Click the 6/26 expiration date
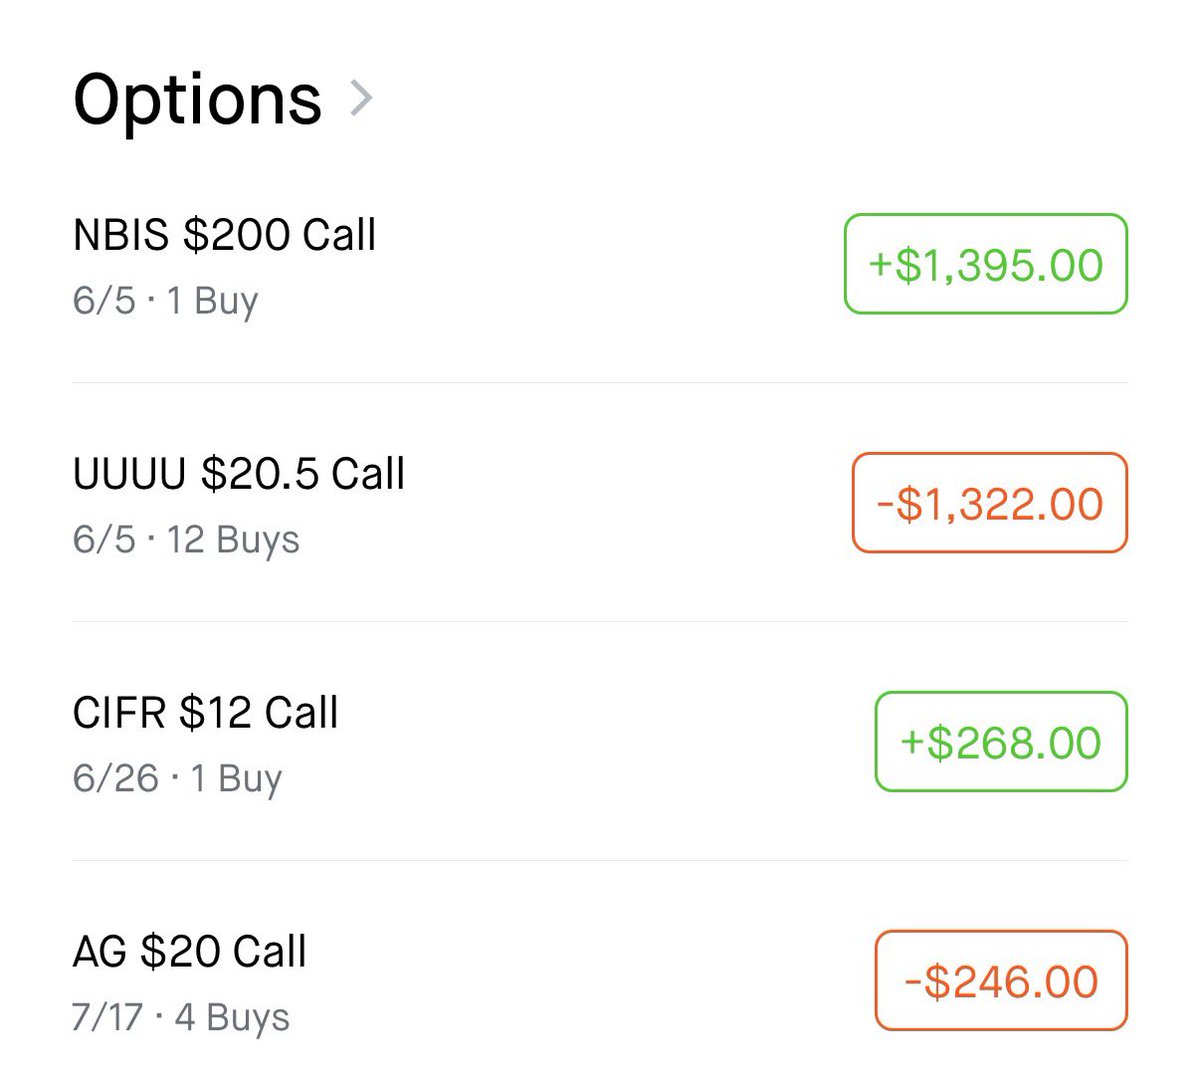Viewport: 1200px width, 1082px height. tap(116, 778)
